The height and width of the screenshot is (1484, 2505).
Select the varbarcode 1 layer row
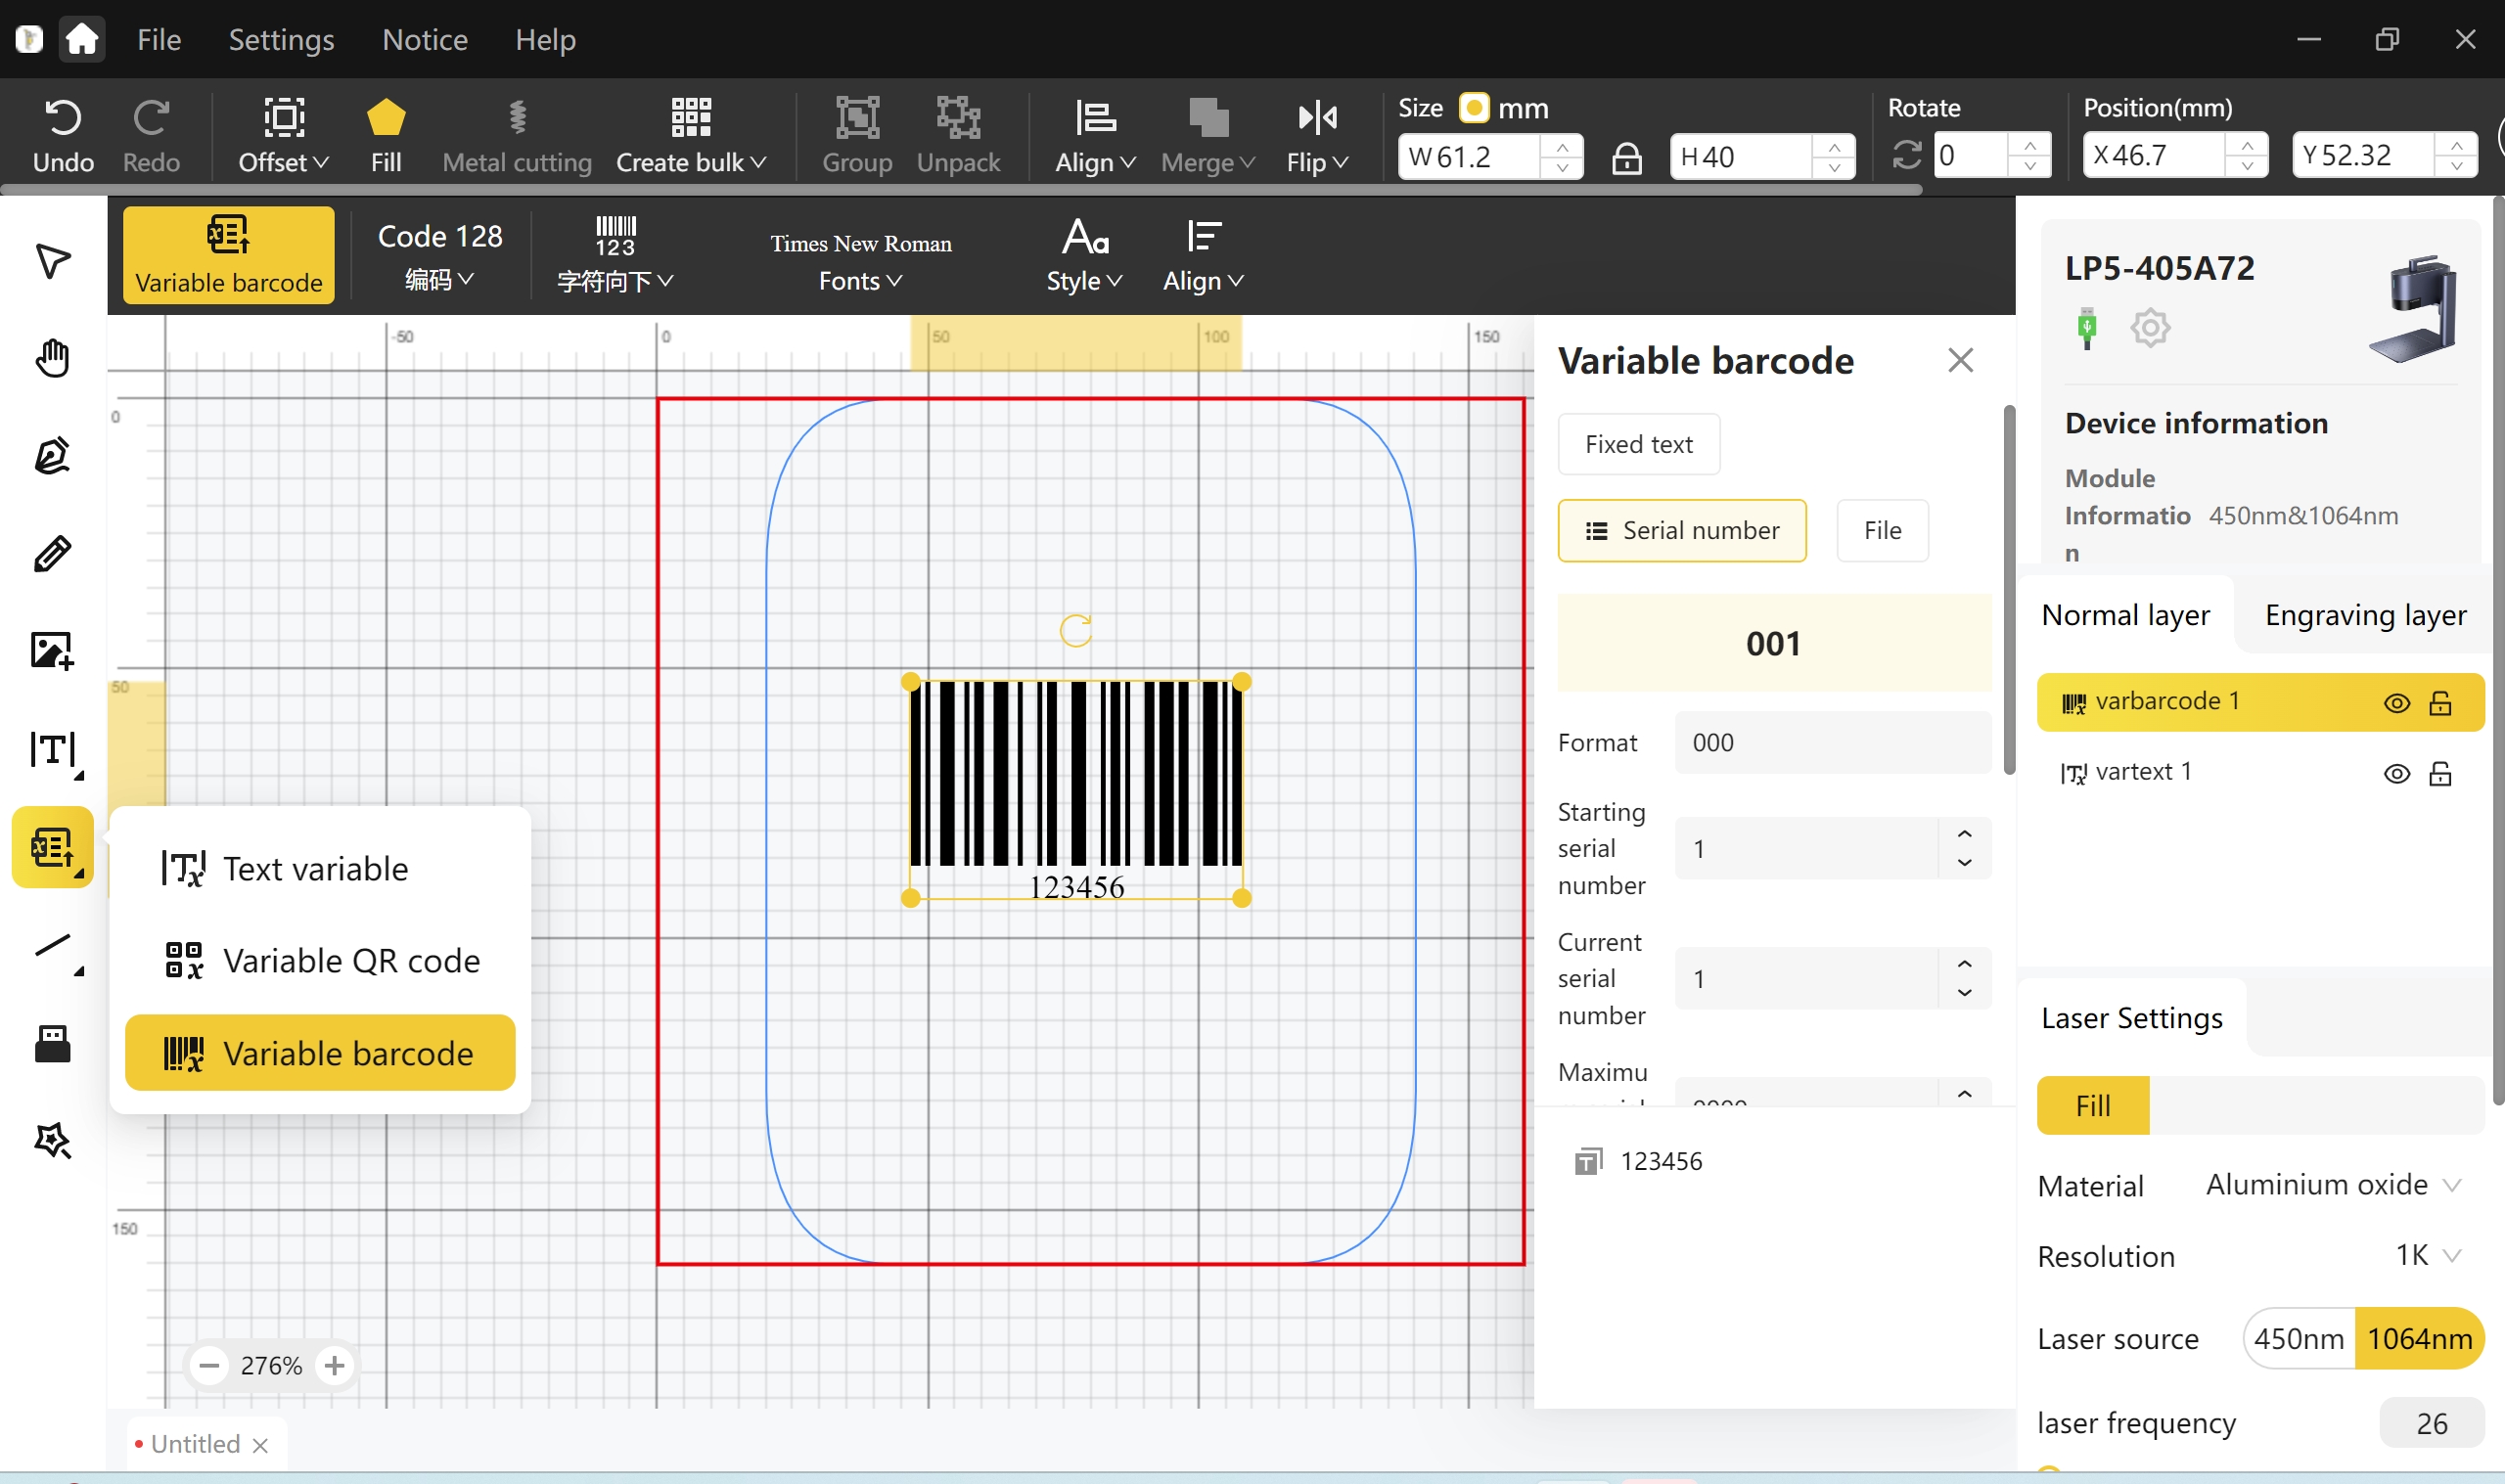pyautogui.click(x=2260, y=702)
